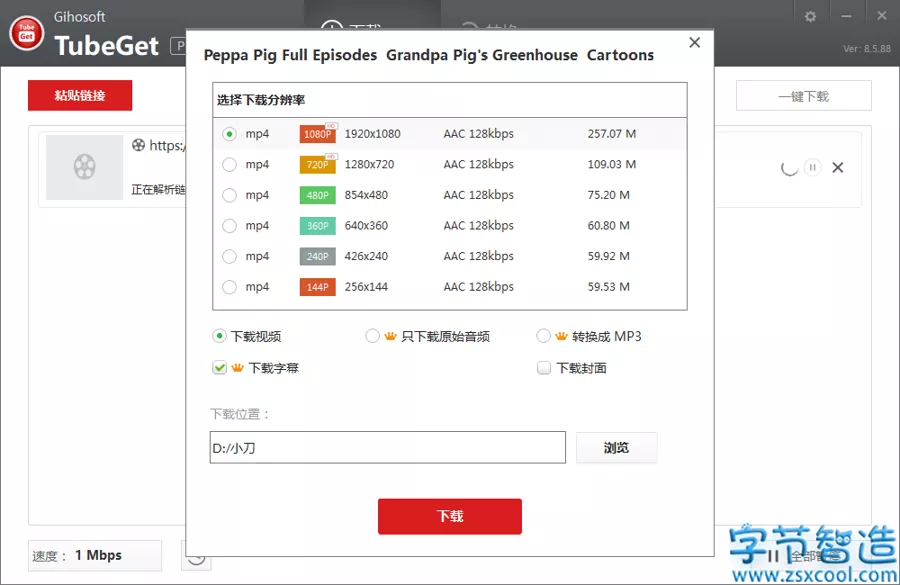Click "AAC 128kbps" in the 1920x1080 row

[479, 134]
